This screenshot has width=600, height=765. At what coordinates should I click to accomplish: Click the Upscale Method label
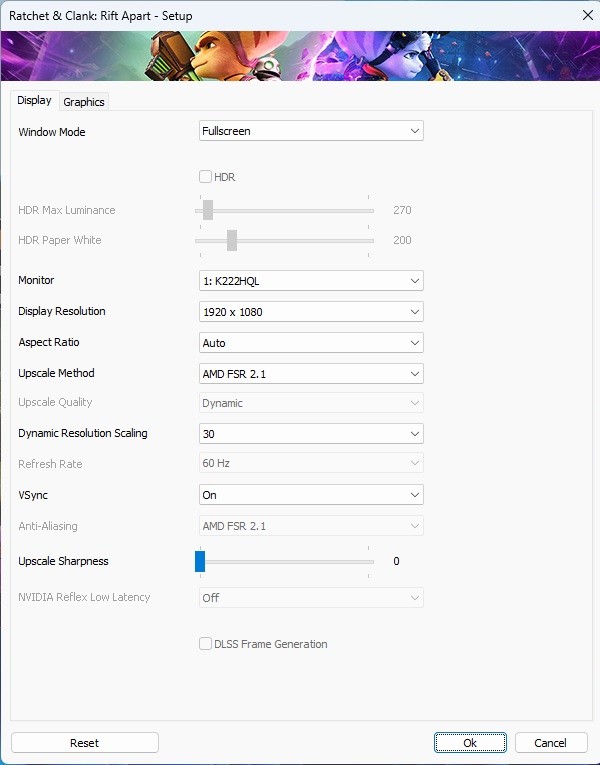57,373
